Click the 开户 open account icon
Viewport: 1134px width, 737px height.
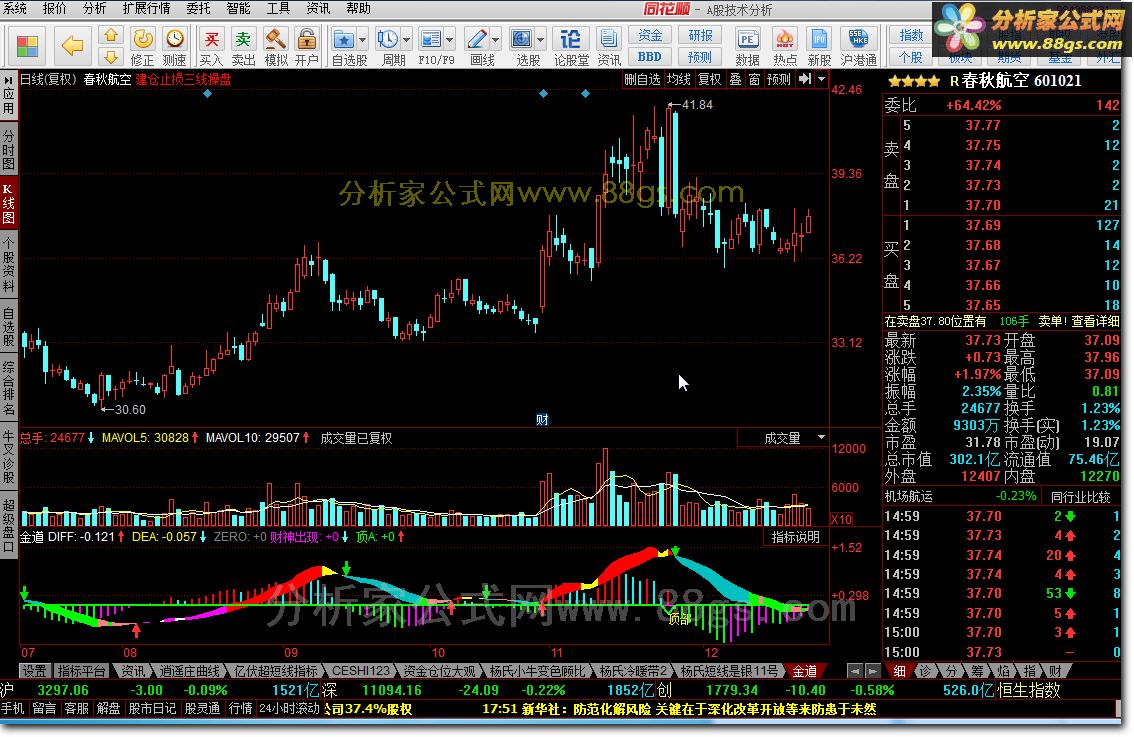[307, 47]
